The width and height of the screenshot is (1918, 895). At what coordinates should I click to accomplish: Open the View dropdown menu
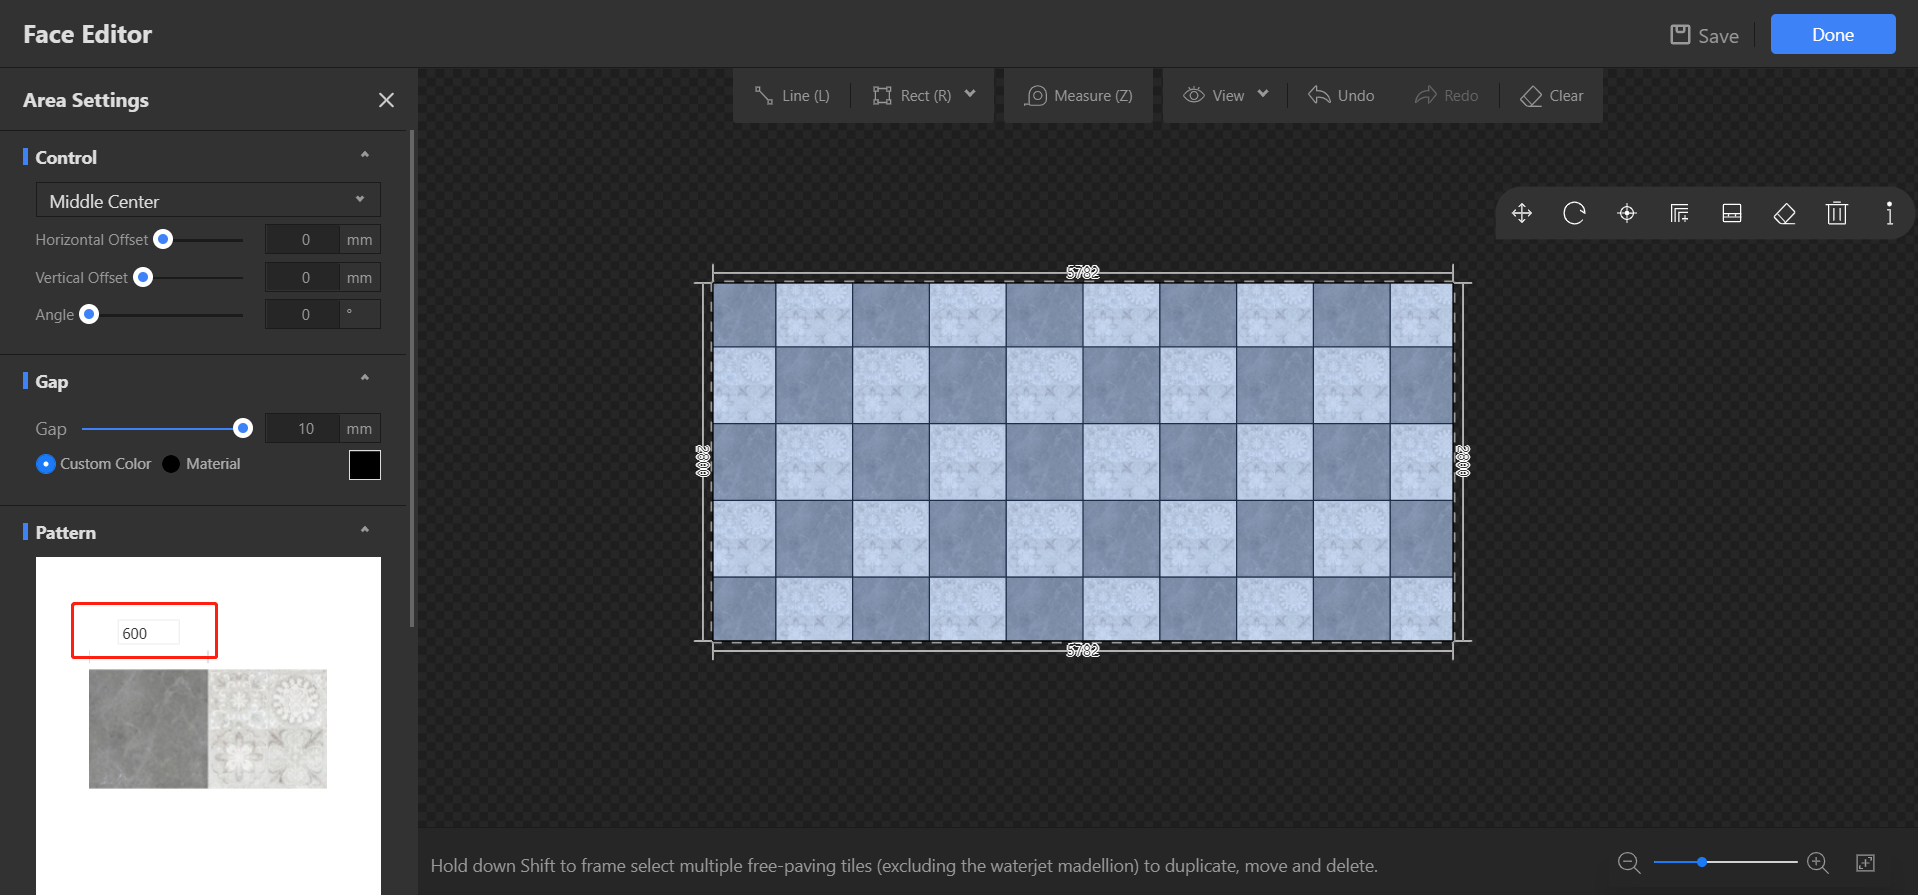point(1226,96)
